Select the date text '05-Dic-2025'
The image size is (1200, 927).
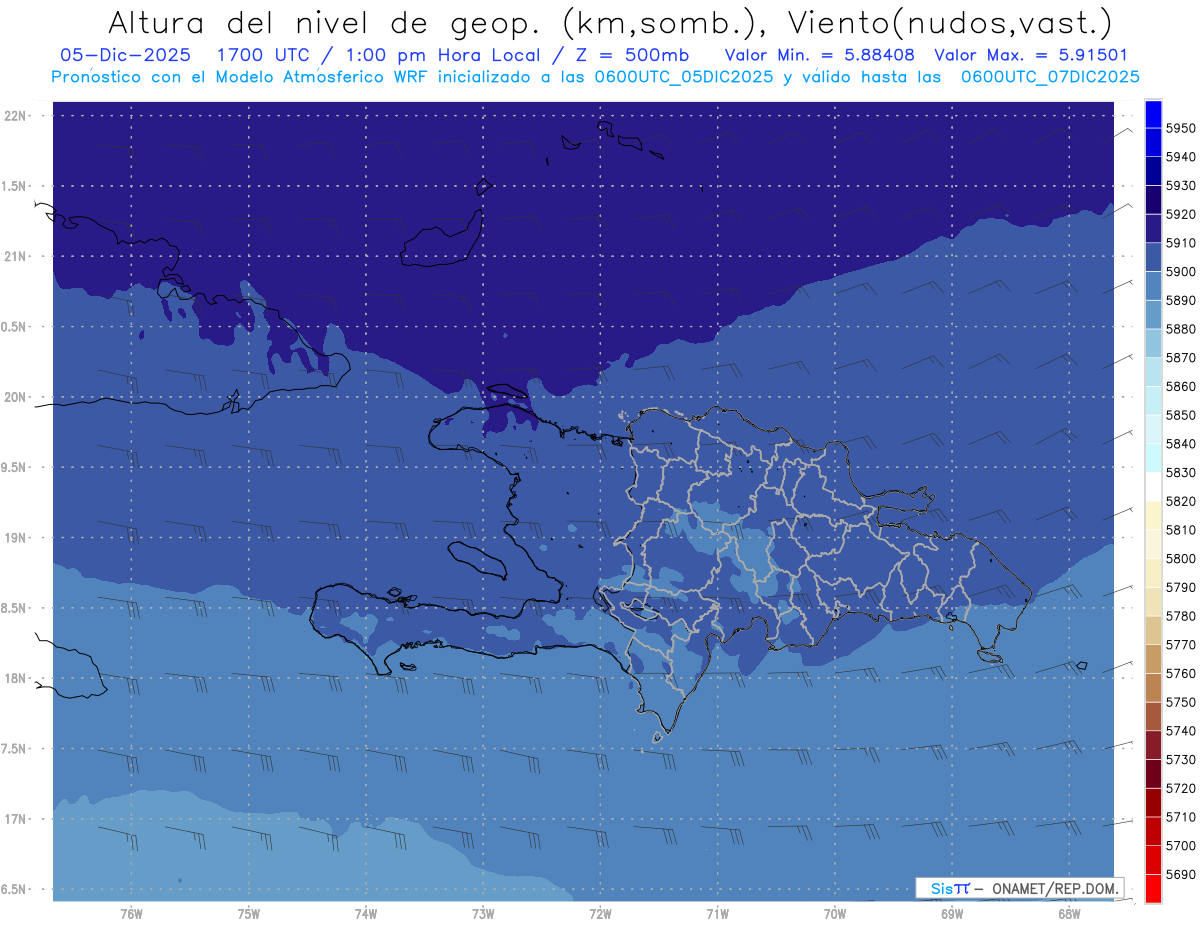tap(126, 56)
